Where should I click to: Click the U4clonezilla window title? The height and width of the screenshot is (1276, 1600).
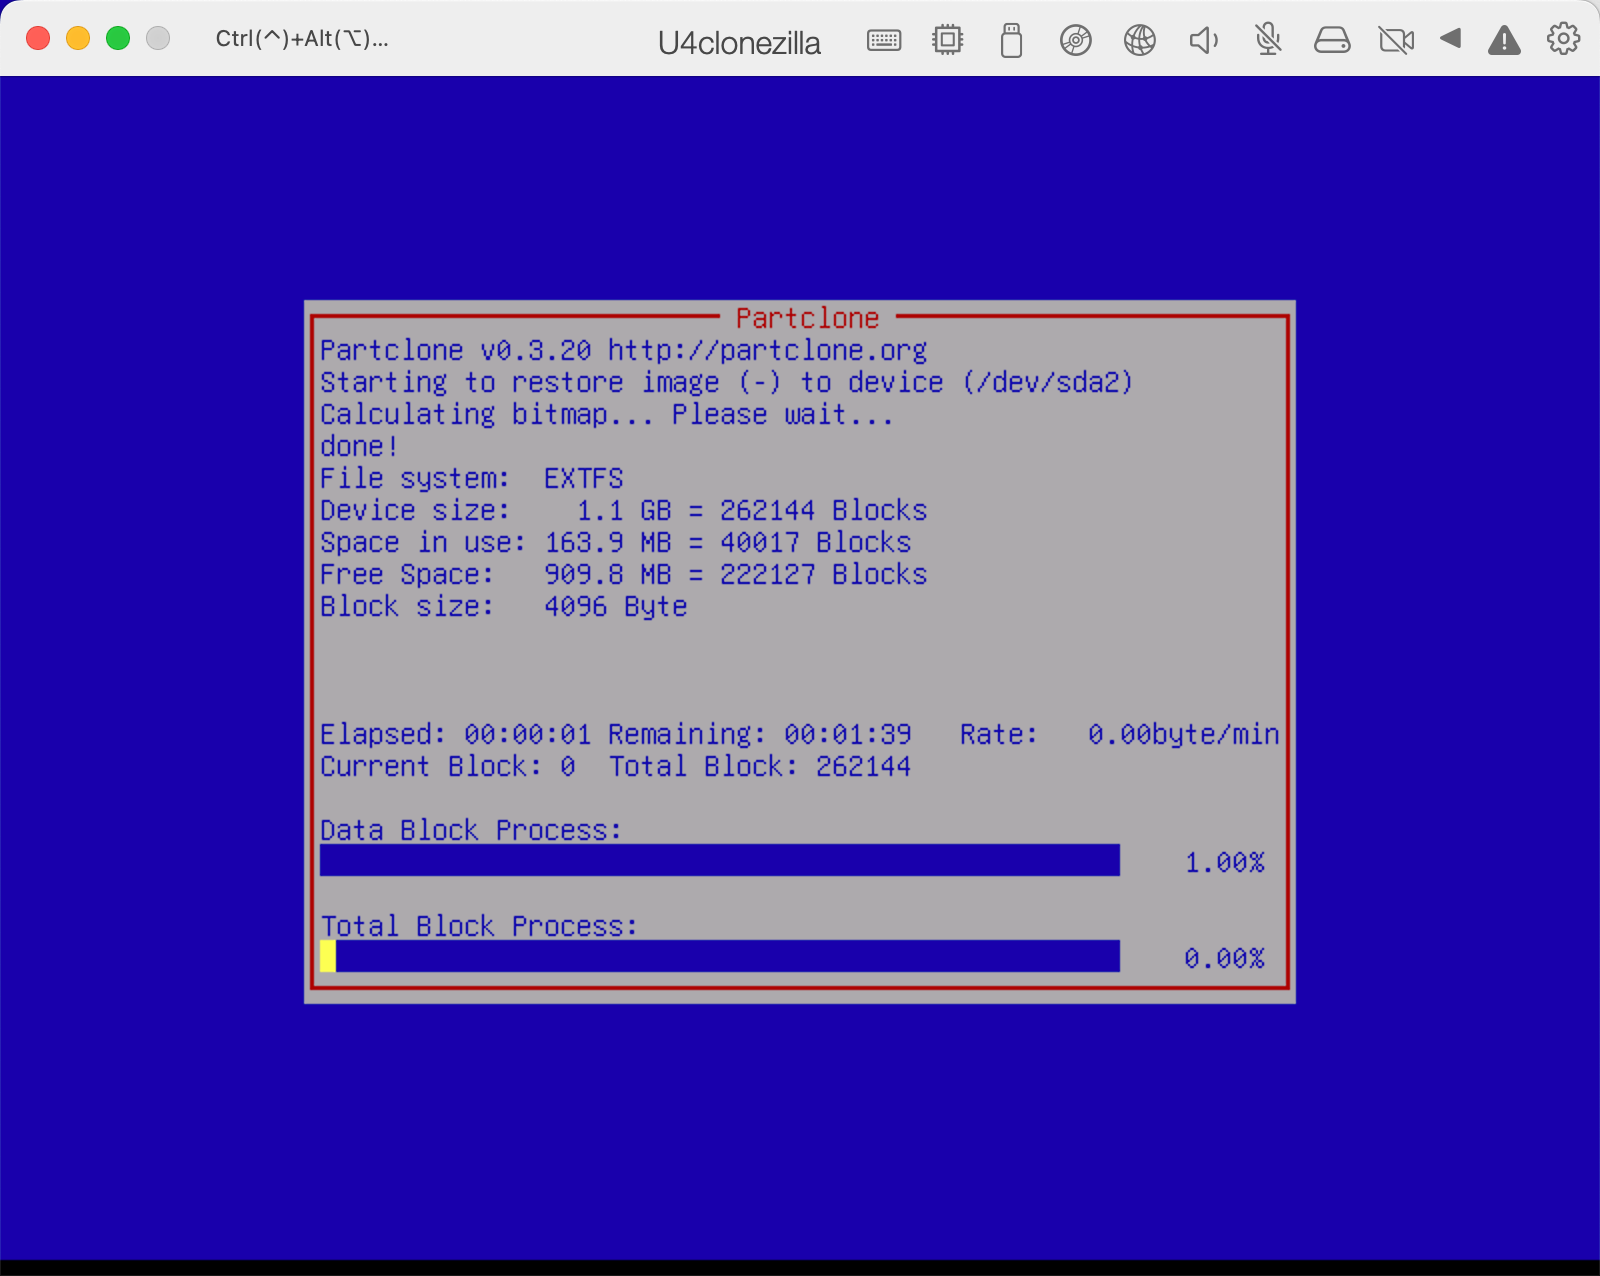(x=739, y=43)
